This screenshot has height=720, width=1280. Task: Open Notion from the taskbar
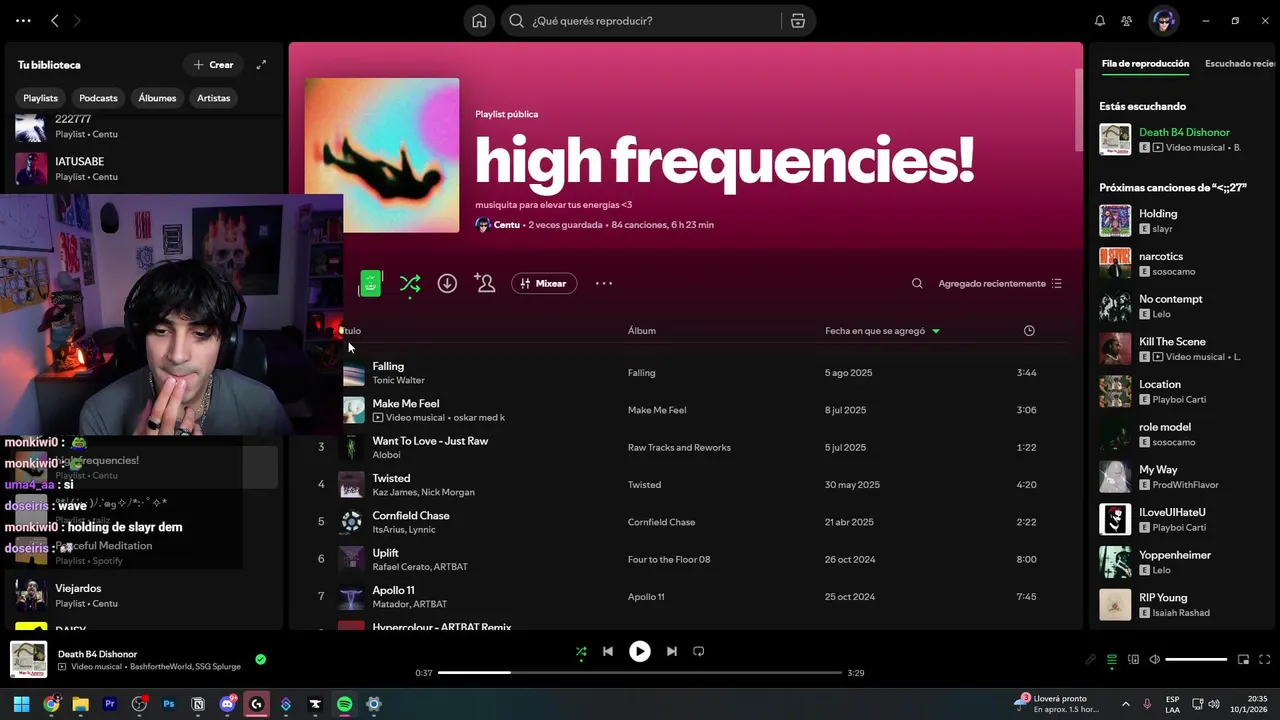click(x=198, y=704)
